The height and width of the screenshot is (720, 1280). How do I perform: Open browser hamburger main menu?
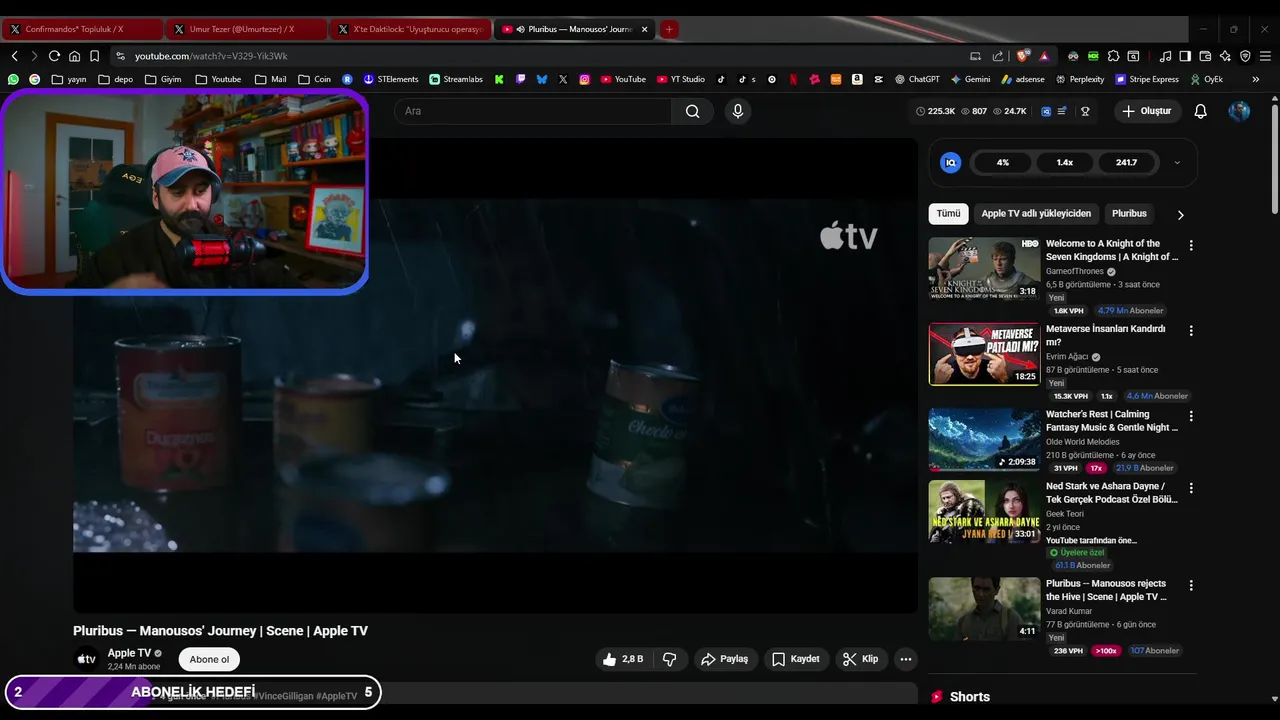point(1265,56)
